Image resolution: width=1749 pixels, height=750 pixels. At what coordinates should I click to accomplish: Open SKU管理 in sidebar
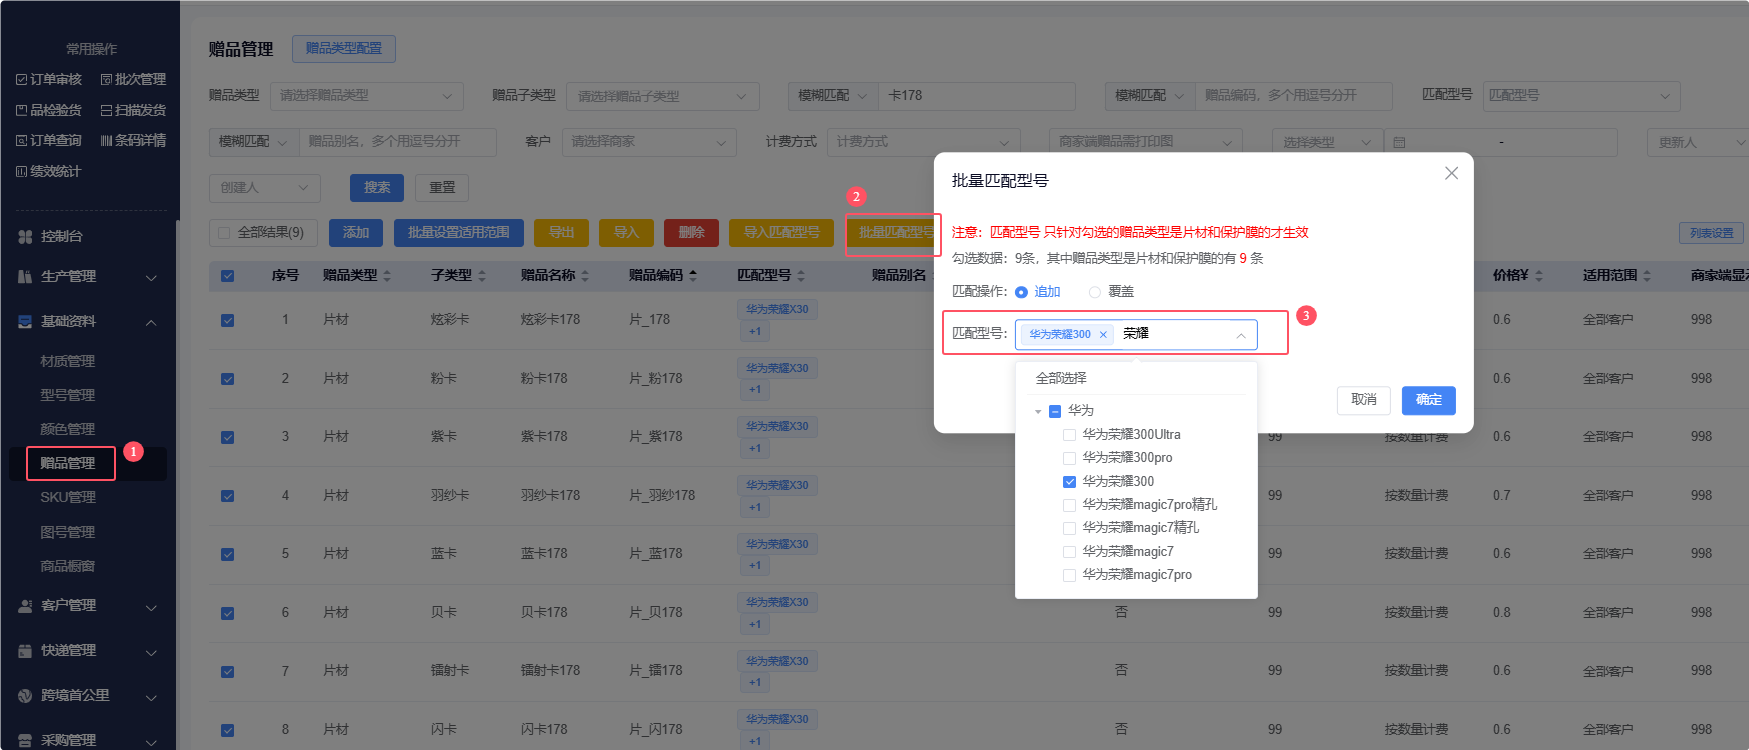[68, 497]
